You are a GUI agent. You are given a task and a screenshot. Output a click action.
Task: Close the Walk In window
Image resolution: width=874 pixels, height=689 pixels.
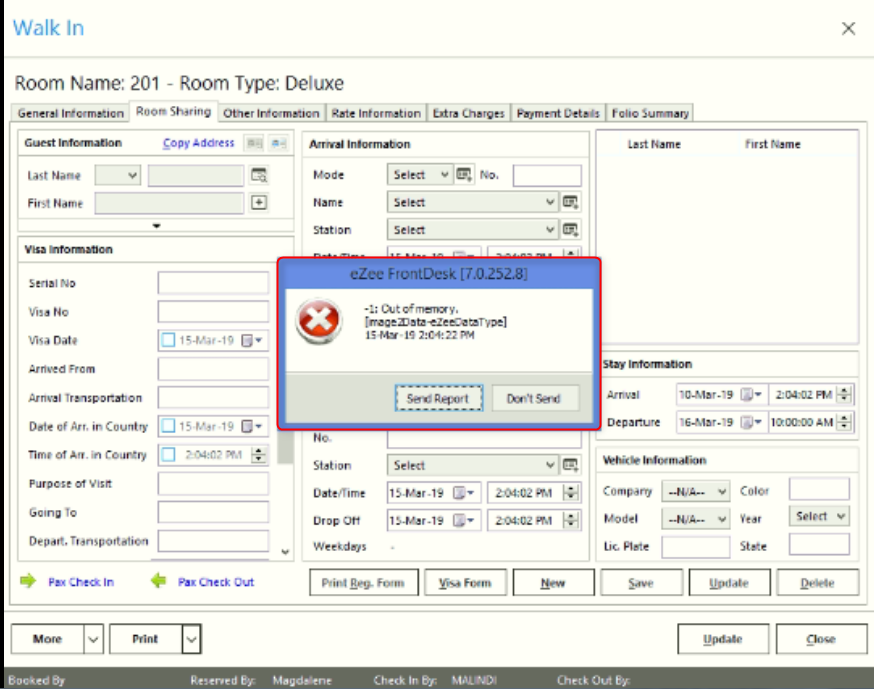848,28
